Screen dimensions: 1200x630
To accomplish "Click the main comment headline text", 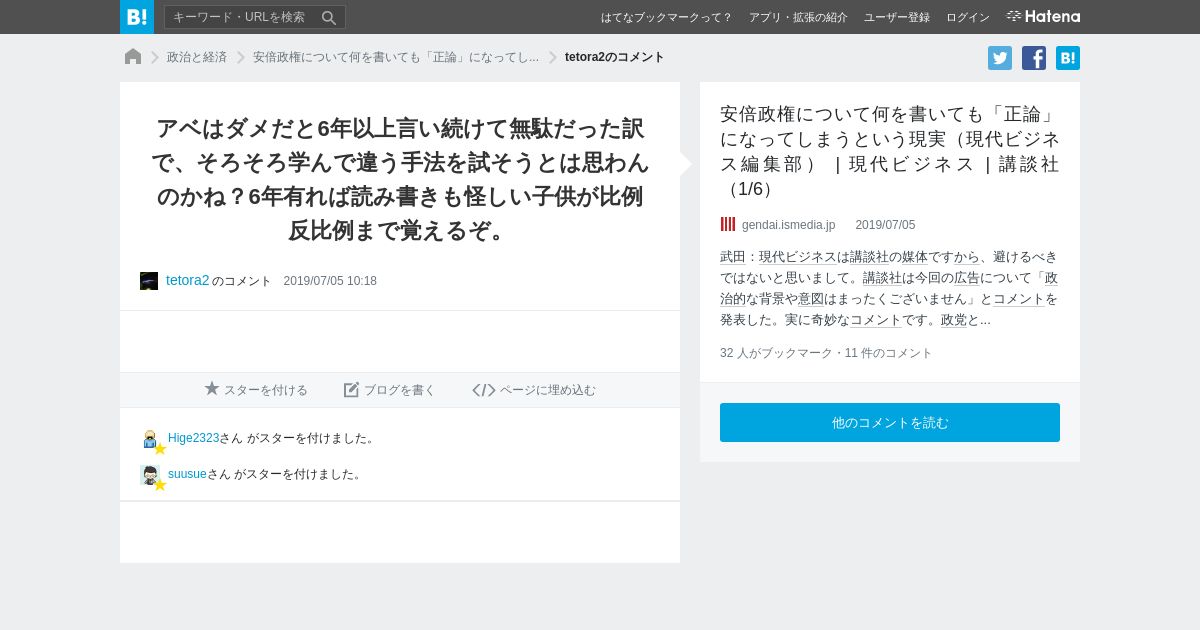I will (400, 179).
